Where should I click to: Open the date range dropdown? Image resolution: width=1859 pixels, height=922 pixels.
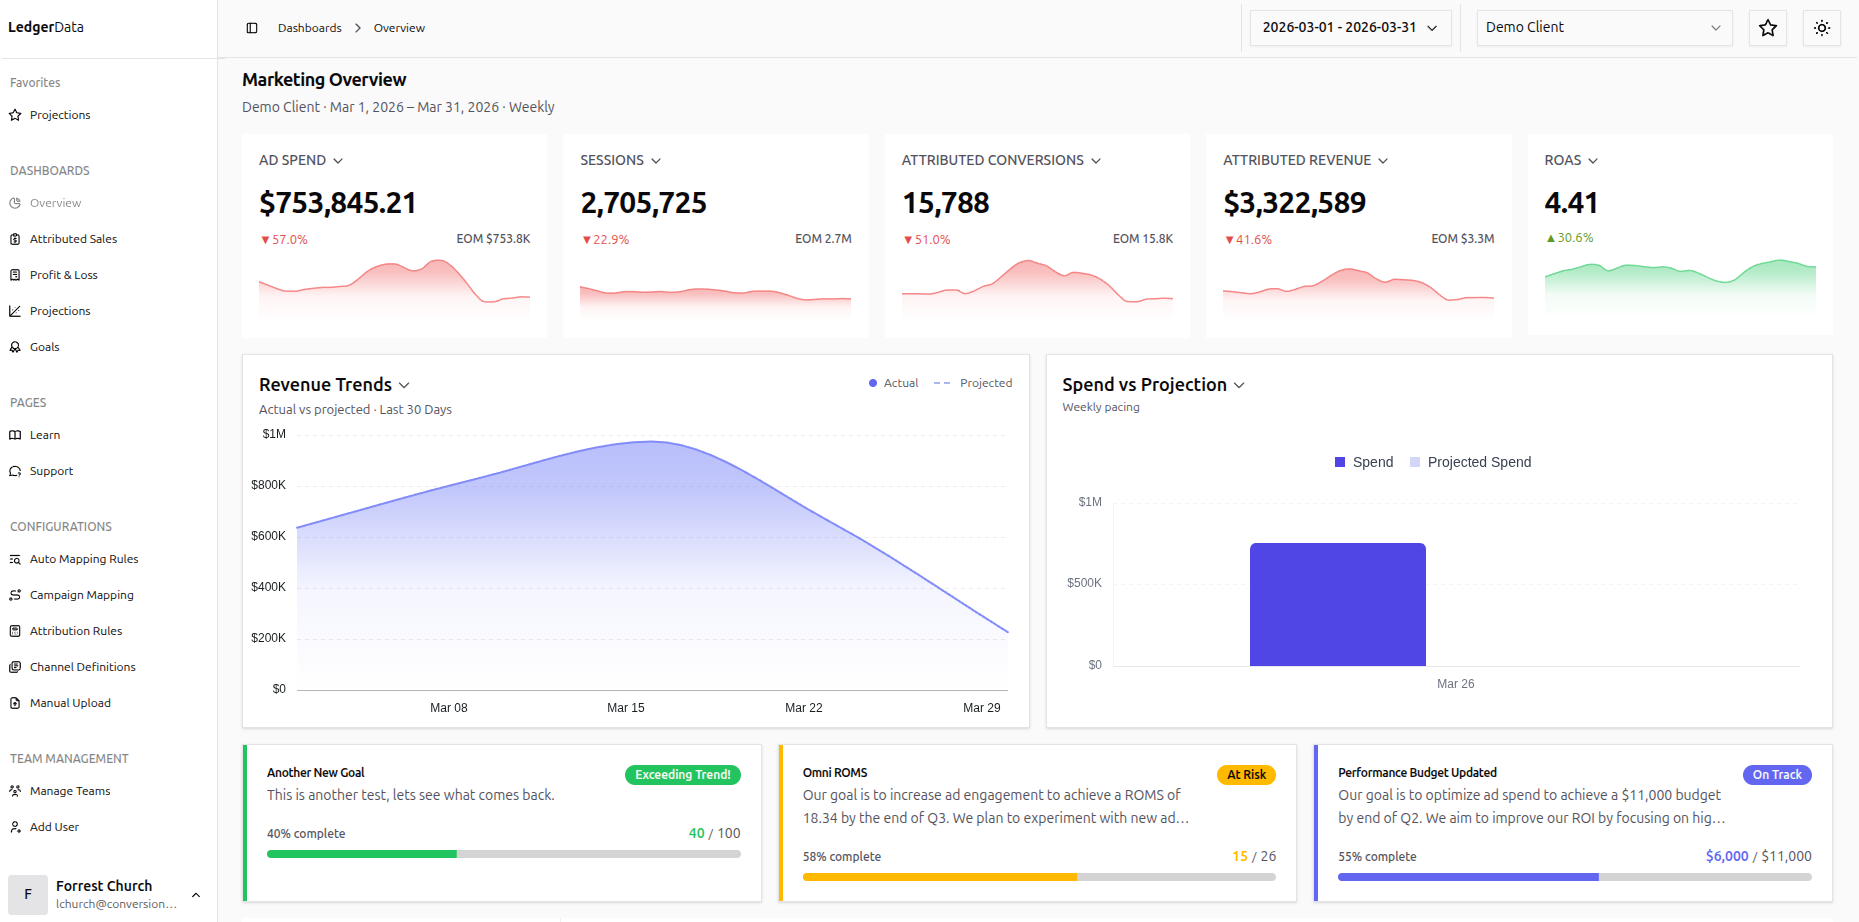[x=1350, y=28]
